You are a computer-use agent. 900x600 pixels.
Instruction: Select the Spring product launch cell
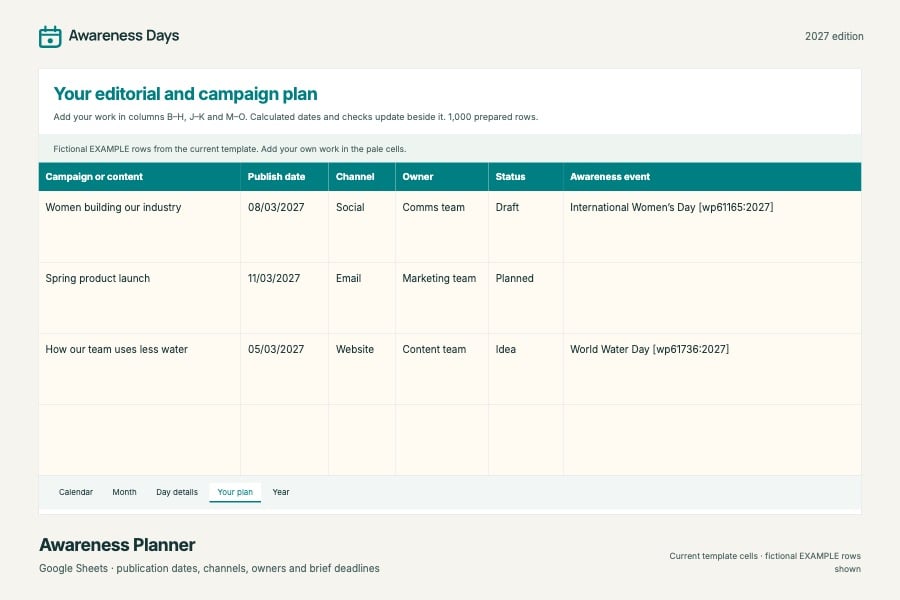tap(139, 298)
